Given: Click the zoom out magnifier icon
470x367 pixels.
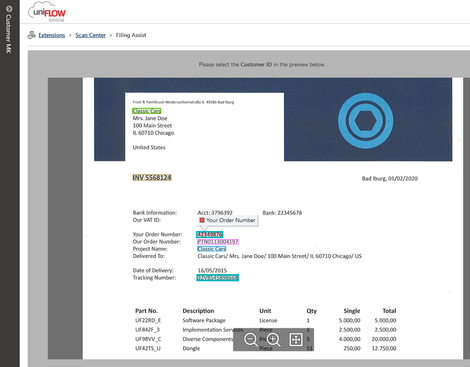Looking at the screenshot, I should 251,340.
